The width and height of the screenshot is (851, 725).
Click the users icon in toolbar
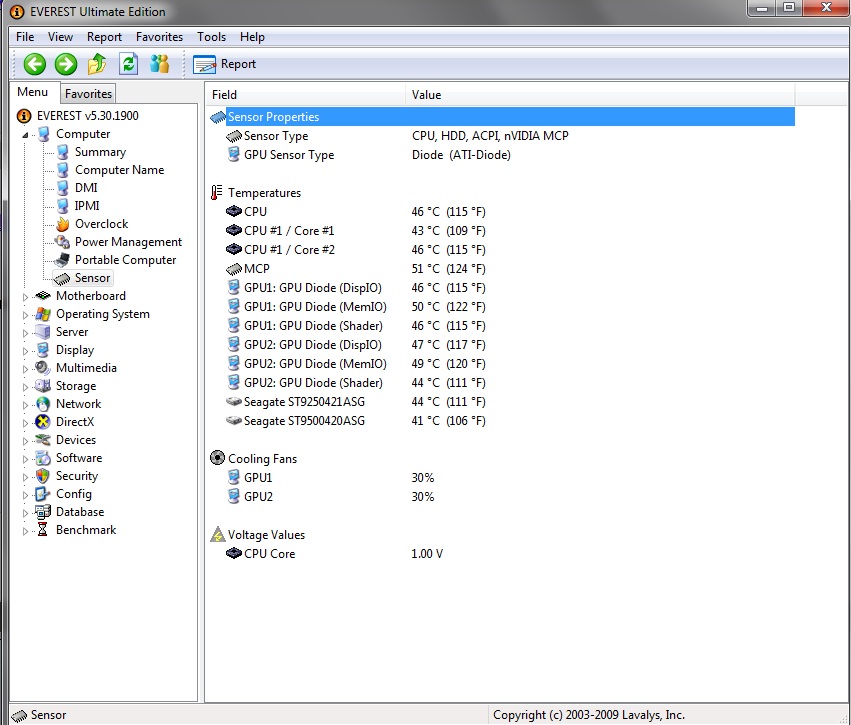click(x=160, y=64)
